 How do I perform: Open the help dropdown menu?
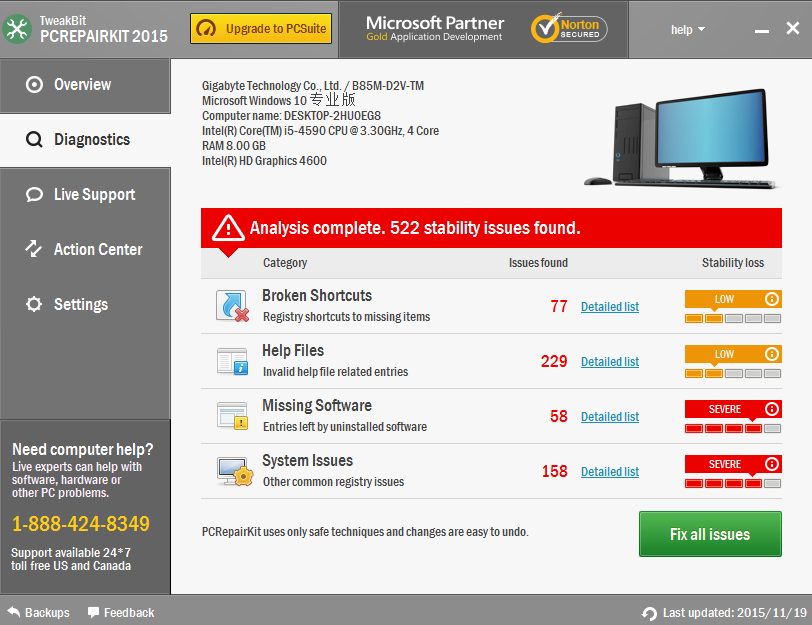(688, 30)
